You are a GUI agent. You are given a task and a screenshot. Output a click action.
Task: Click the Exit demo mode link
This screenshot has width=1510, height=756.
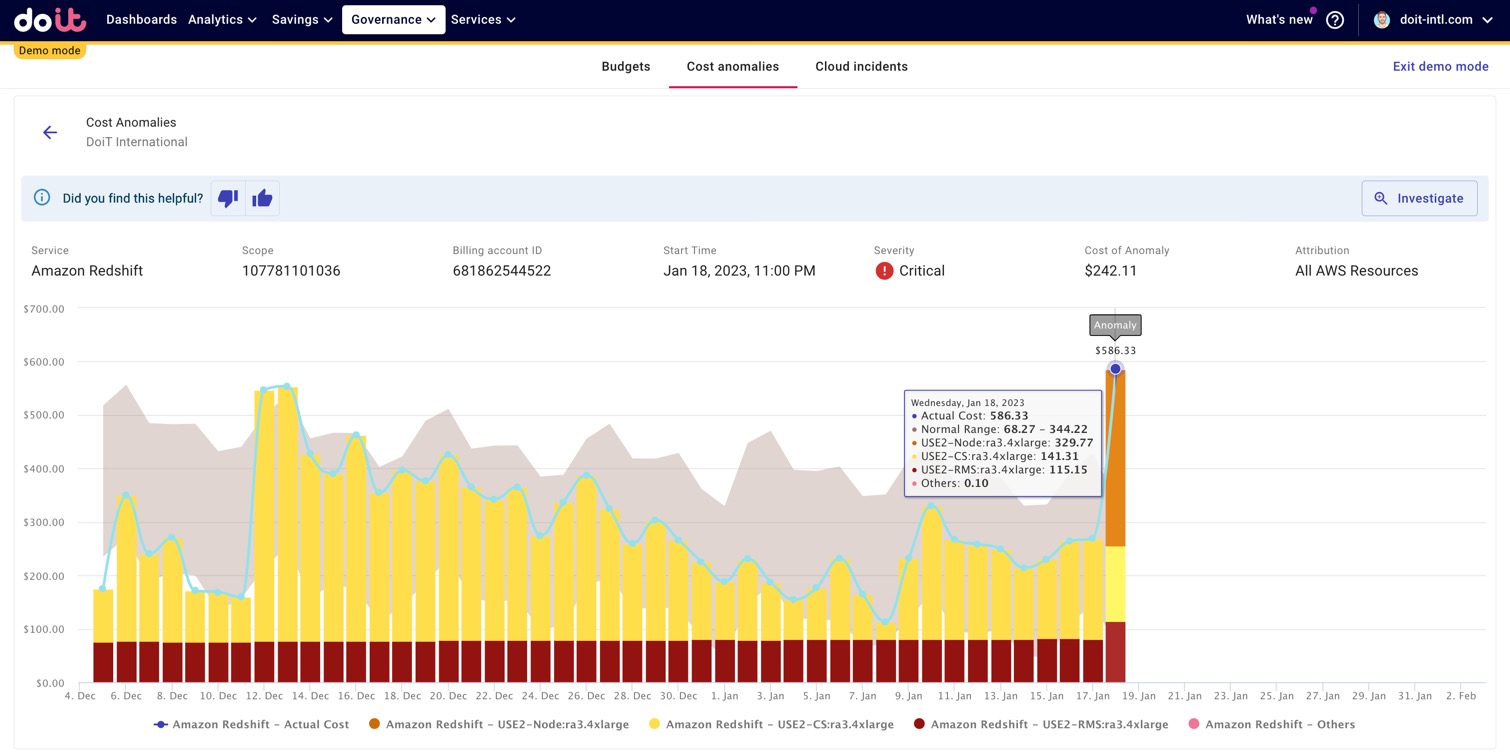point(1440,67)
